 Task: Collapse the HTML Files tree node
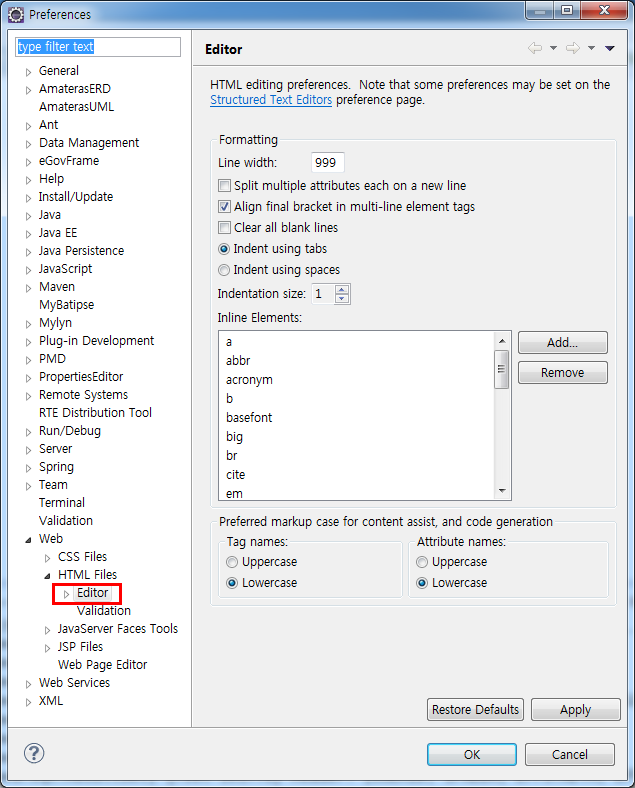47,576
